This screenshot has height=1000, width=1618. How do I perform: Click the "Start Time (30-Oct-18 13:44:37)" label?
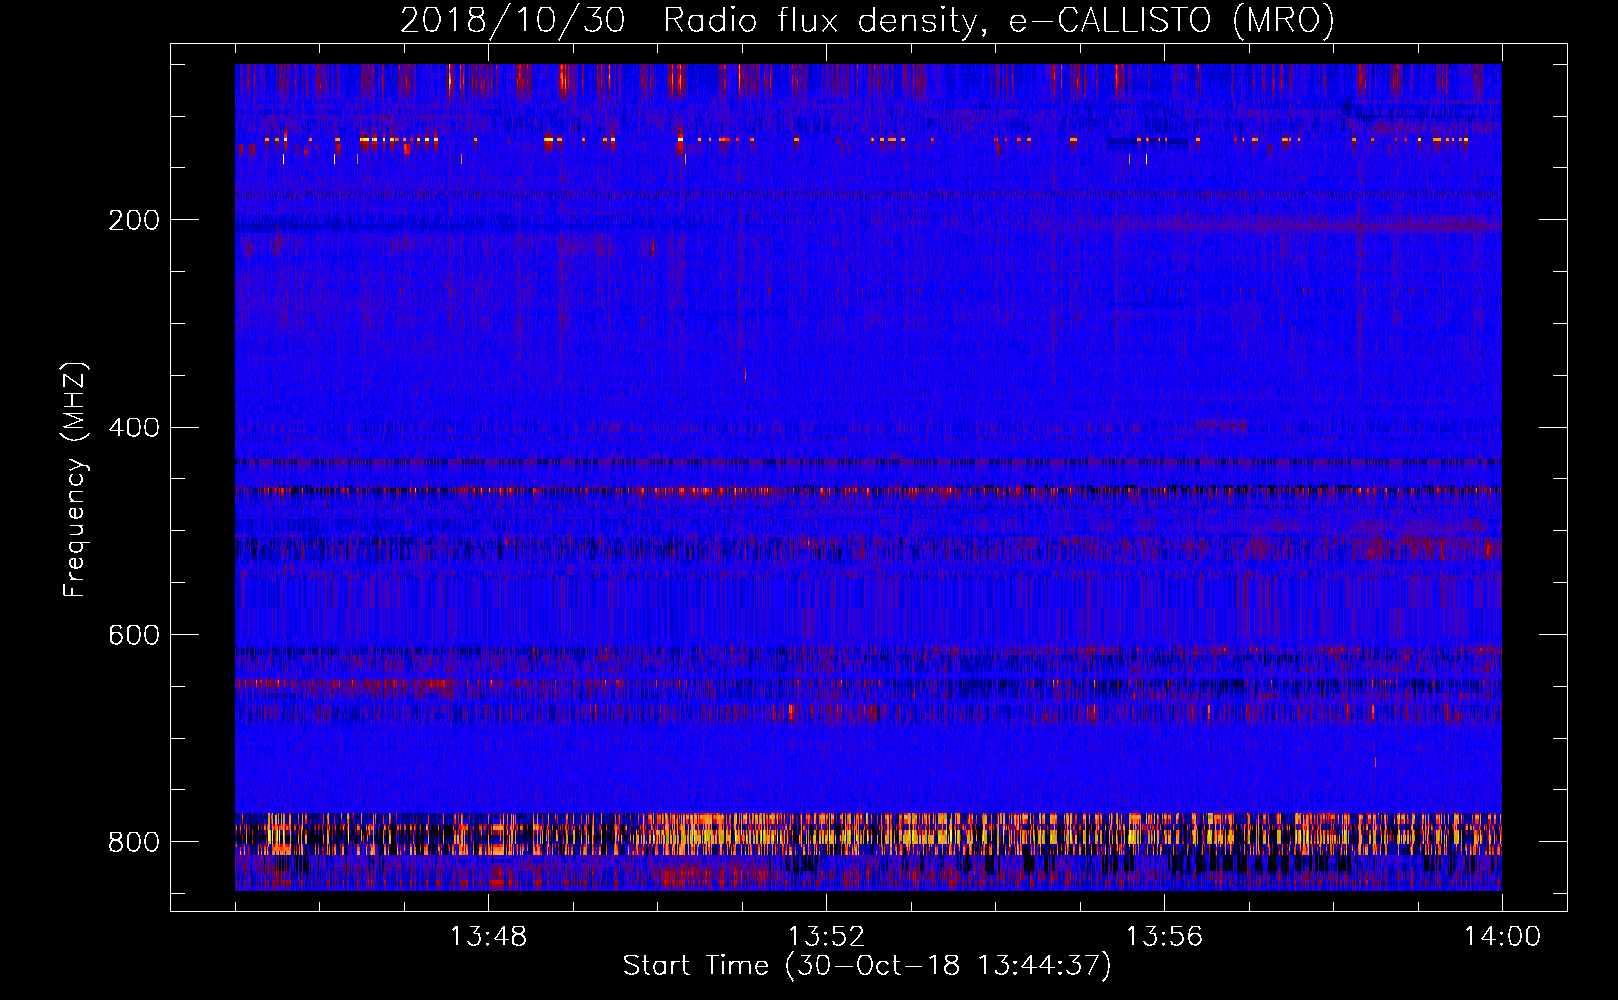point(867,966)
